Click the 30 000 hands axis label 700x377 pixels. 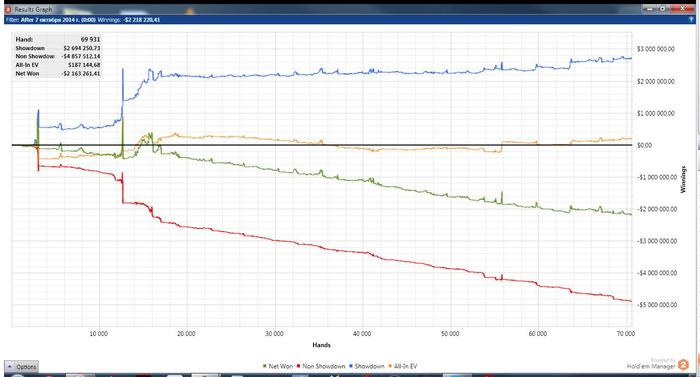point(274,334)
